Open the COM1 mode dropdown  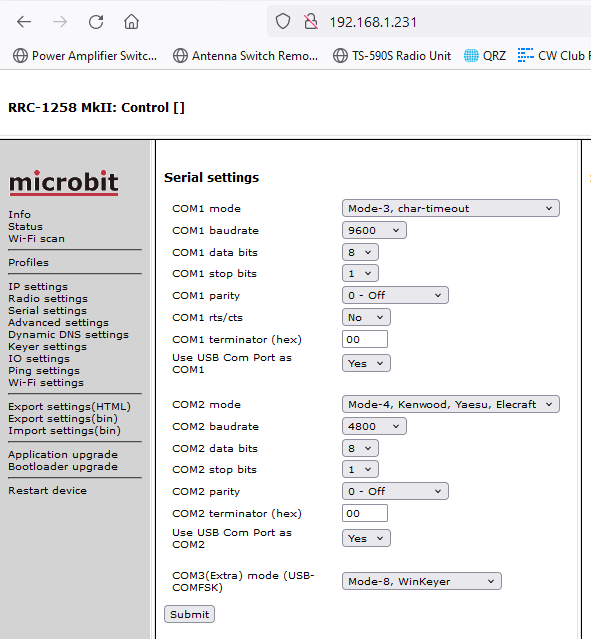[x=450, y=208]
